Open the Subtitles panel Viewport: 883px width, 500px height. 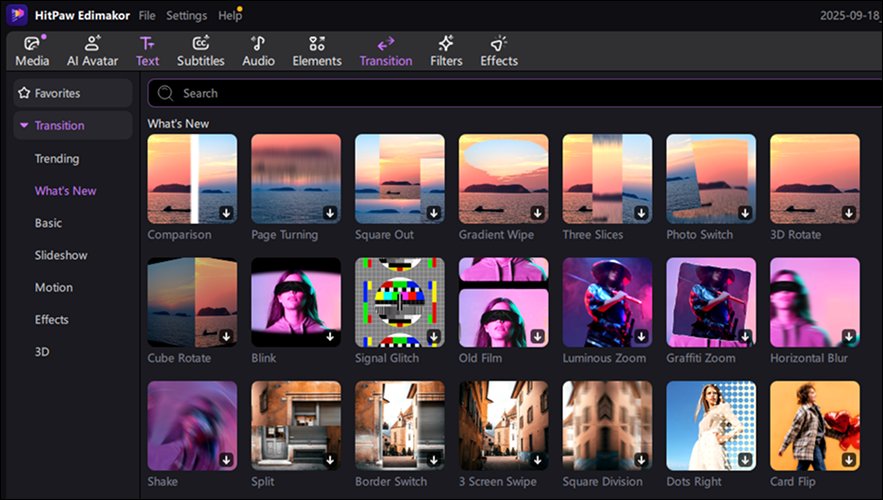(x=201, y=44)
